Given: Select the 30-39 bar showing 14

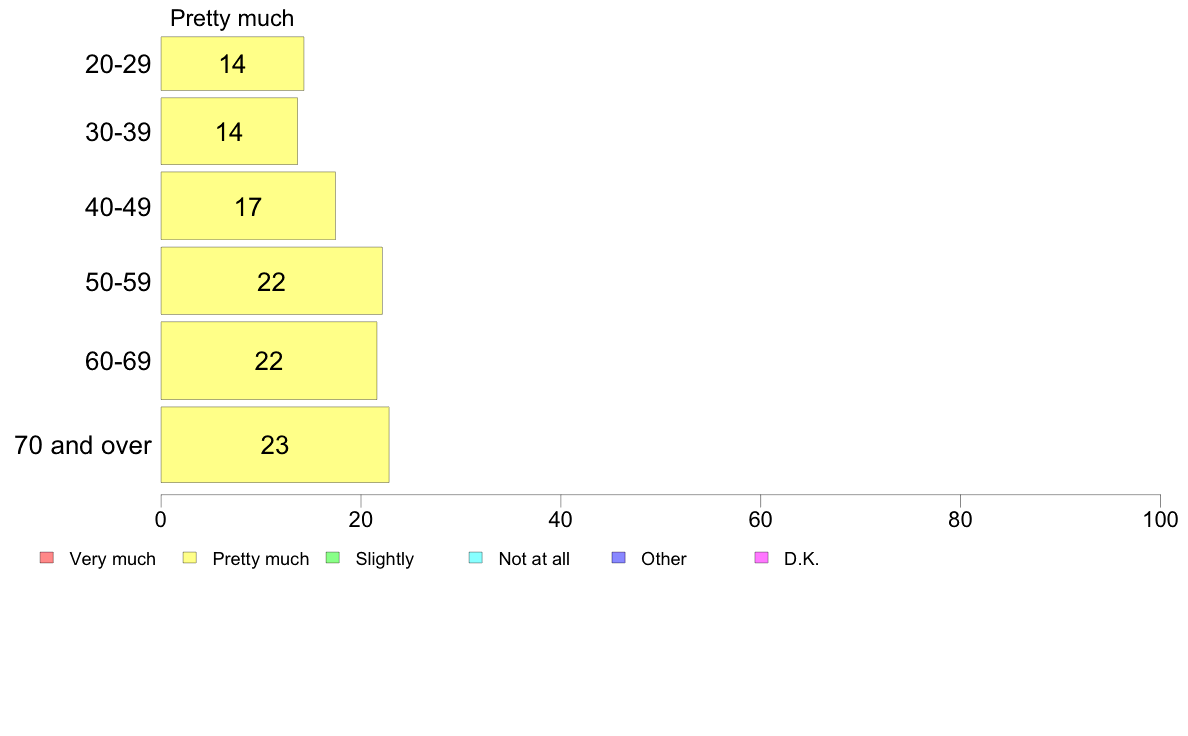Looking at the screenshot, I should click(230, 131).
